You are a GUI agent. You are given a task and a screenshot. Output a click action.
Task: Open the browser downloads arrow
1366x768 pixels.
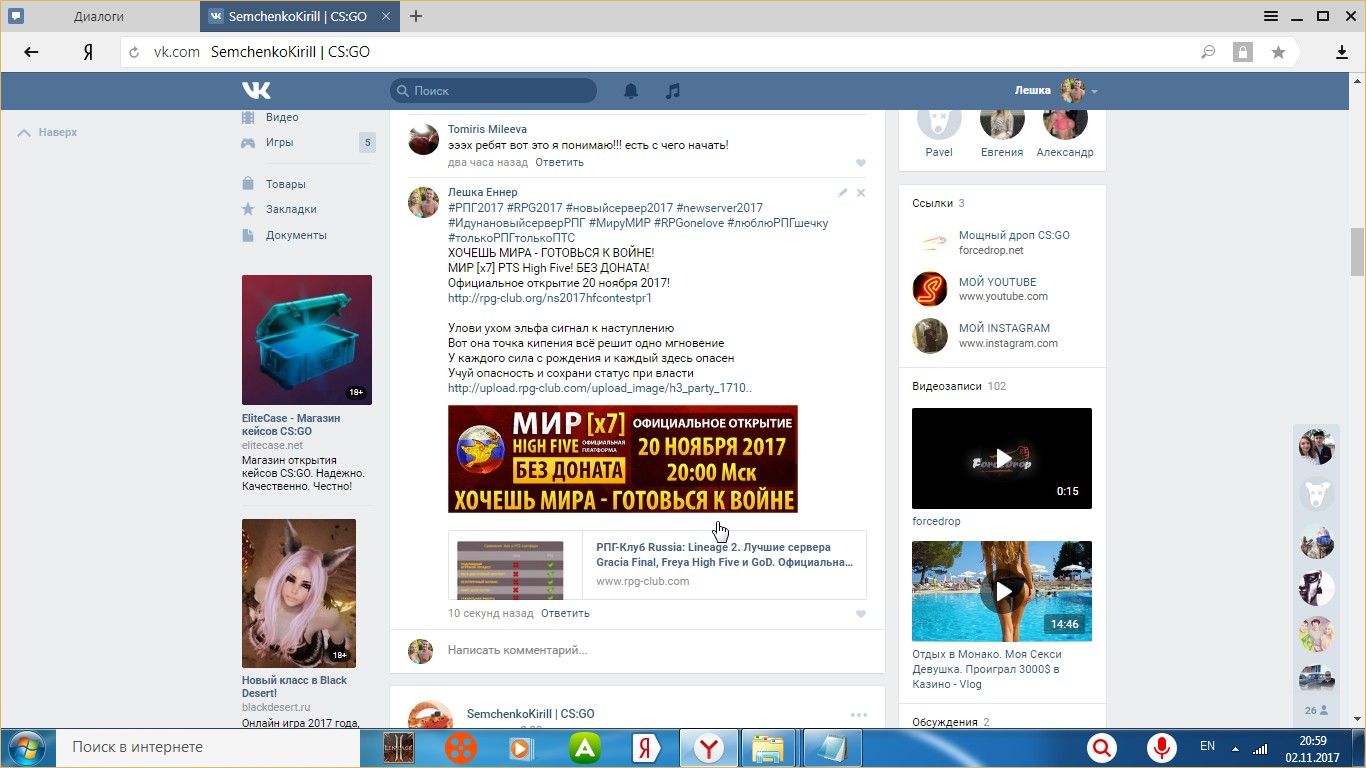coord(1342,52)
